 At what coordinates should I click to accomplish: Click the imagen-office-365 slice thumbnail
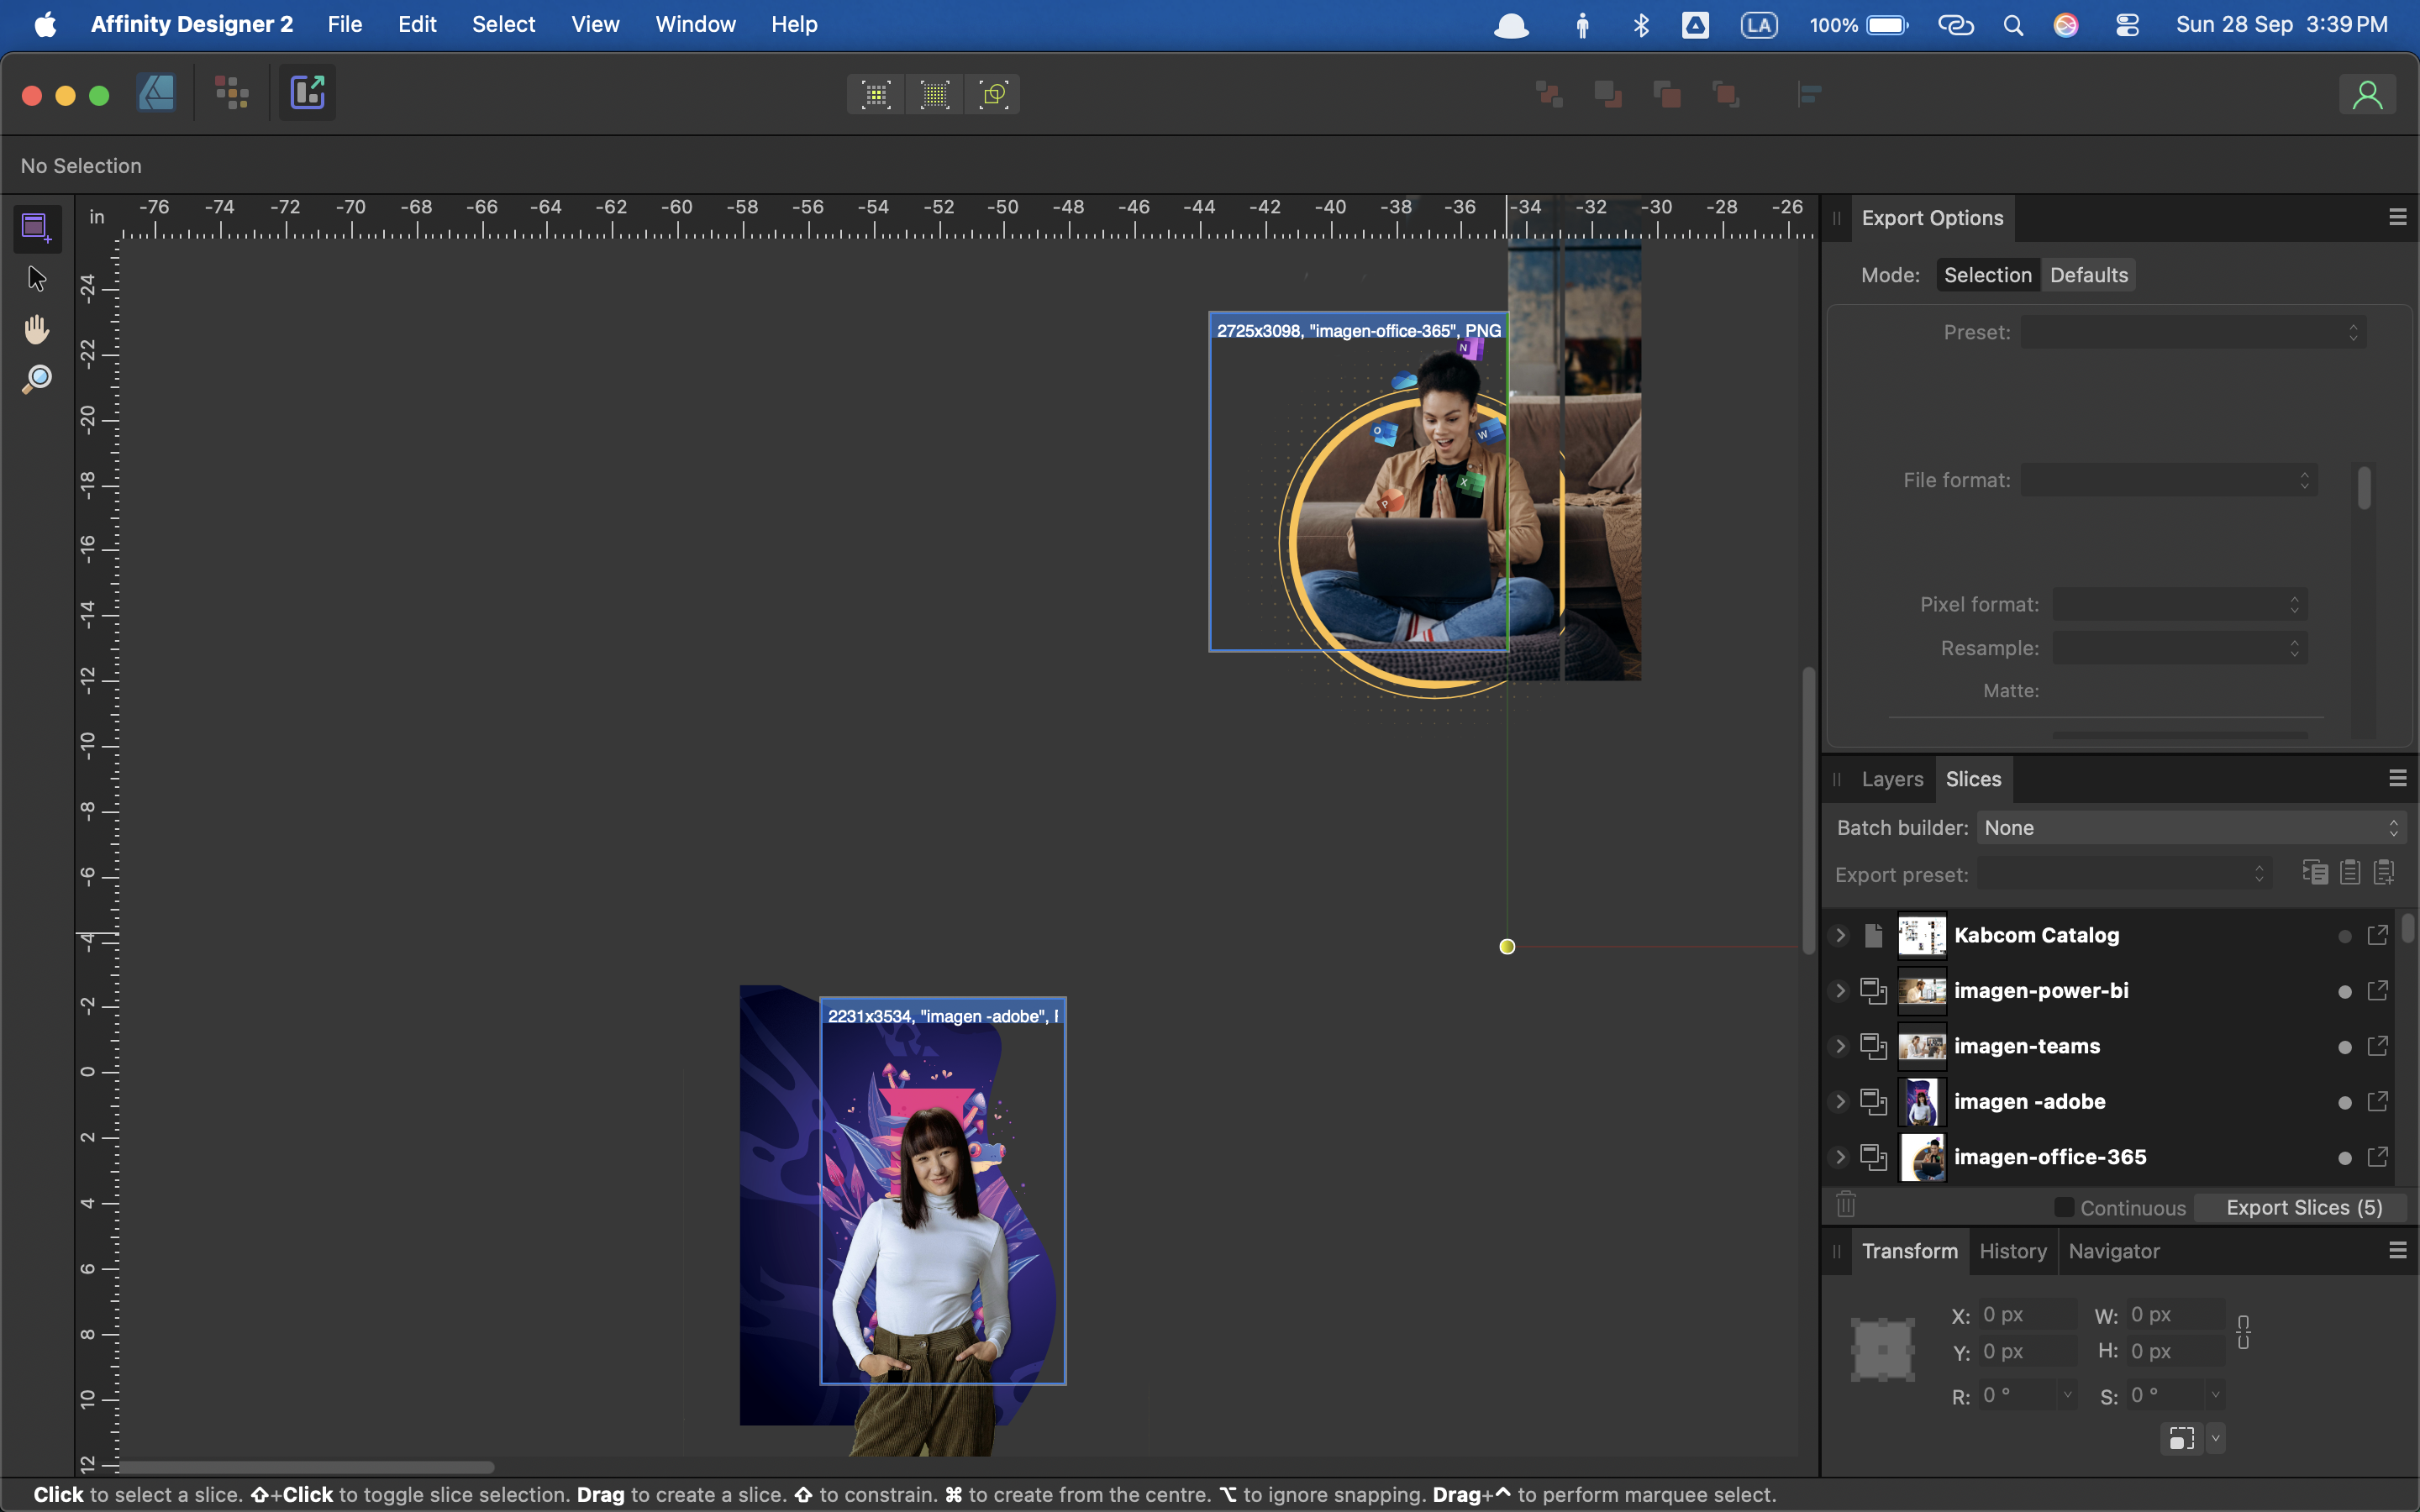1922,1157
